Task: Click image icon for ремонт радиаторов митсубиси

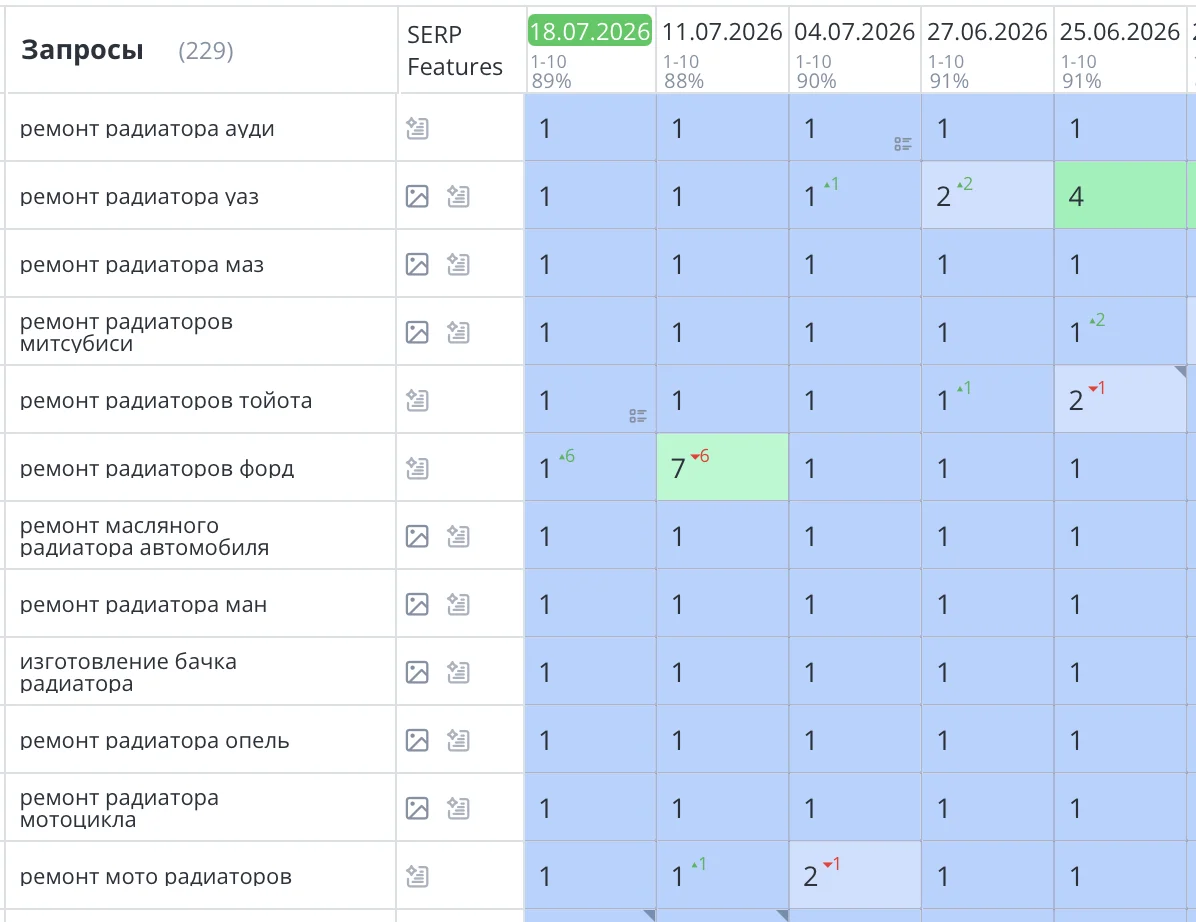Action: [x=417, y=332]
